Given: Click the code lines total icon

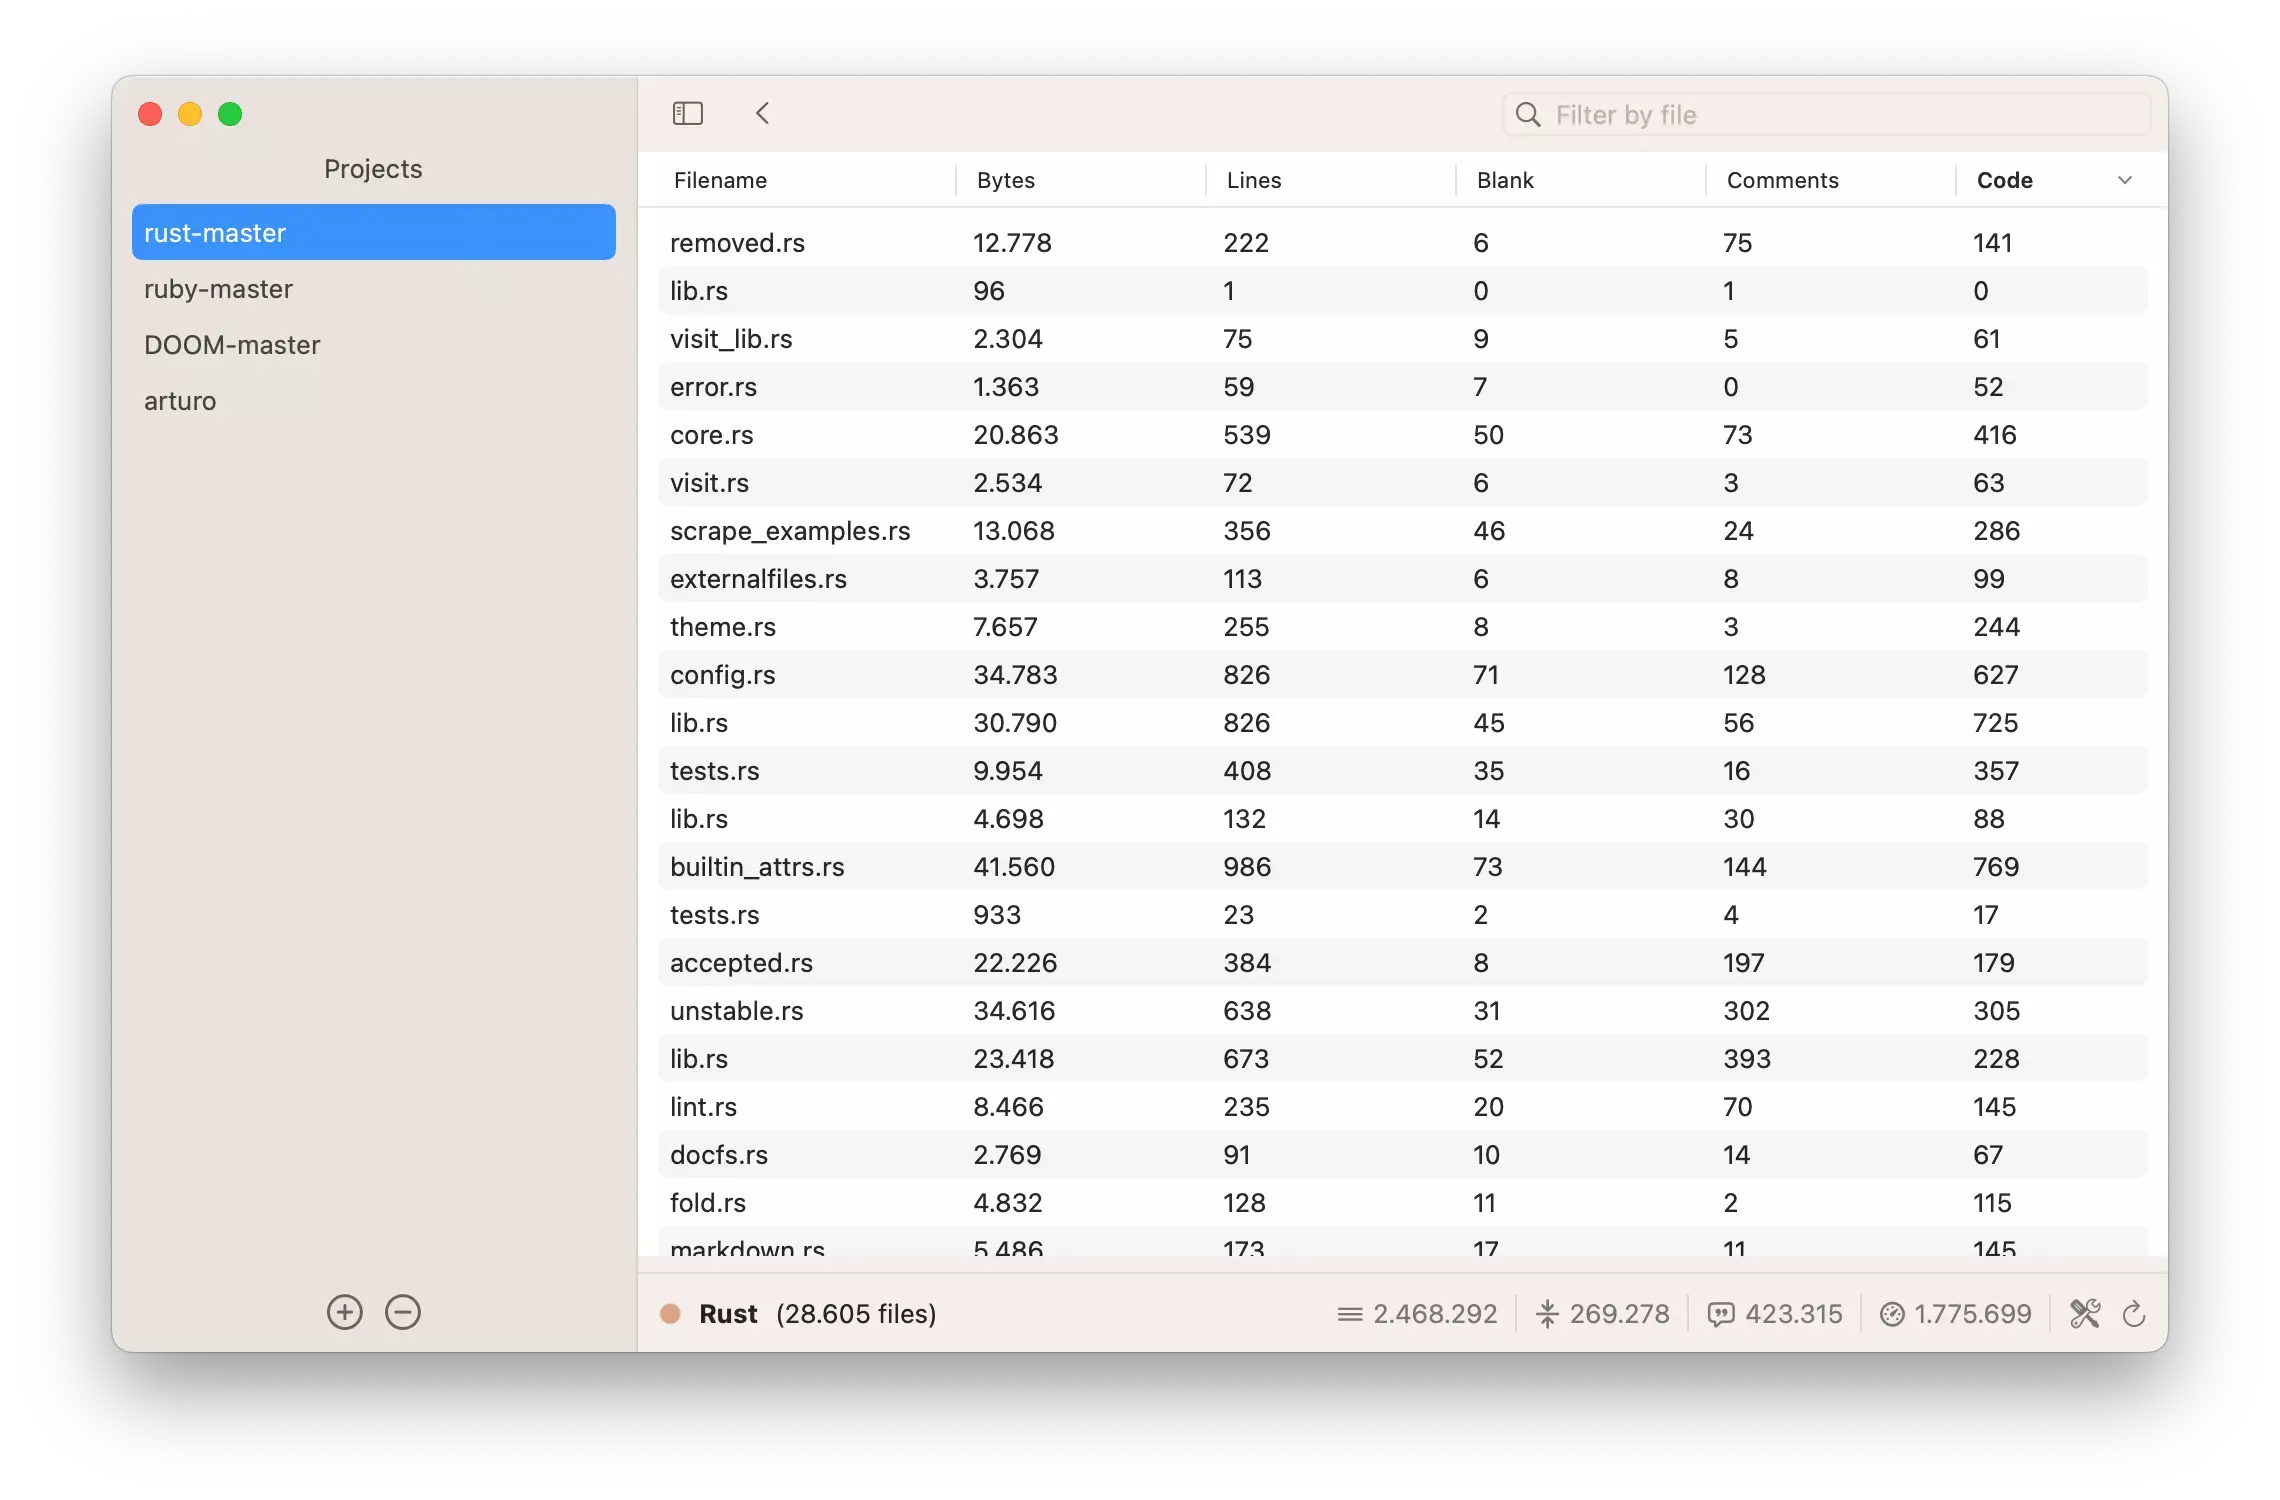Looking at the screenshot, I should 1892,1314.
